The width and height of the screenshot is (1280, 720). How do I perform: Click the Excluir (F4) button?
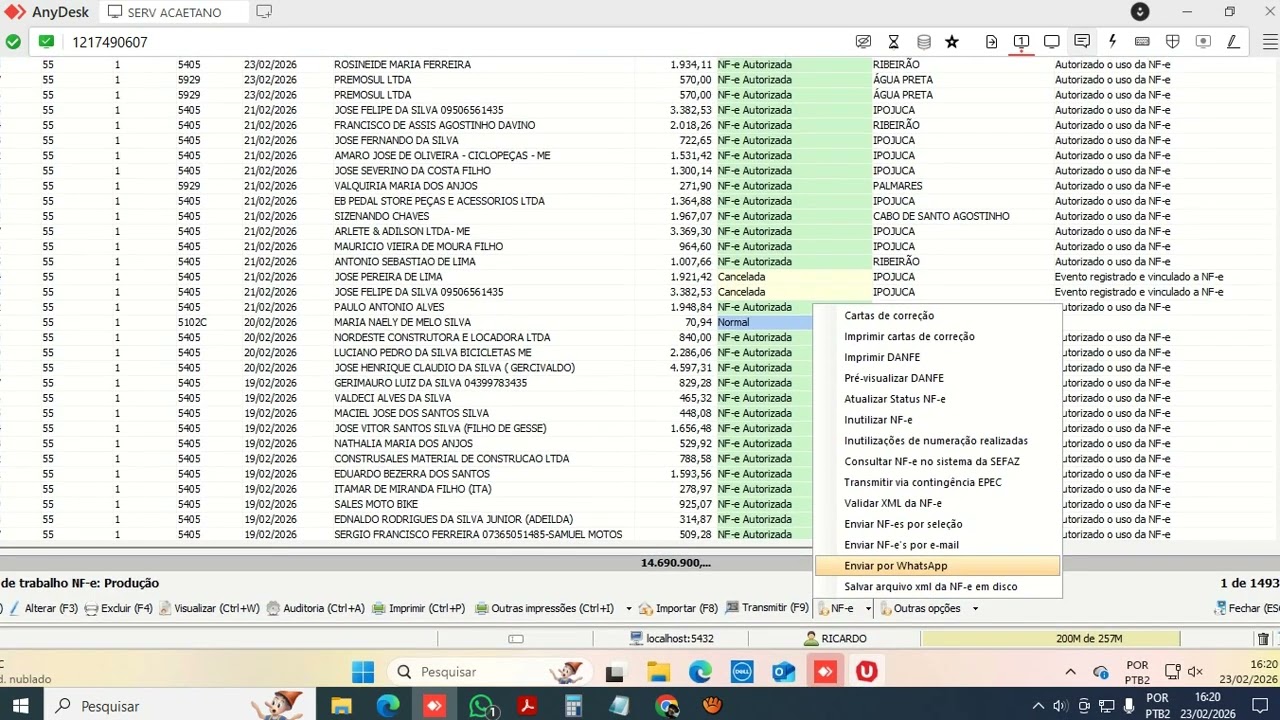tap(119, 608)
